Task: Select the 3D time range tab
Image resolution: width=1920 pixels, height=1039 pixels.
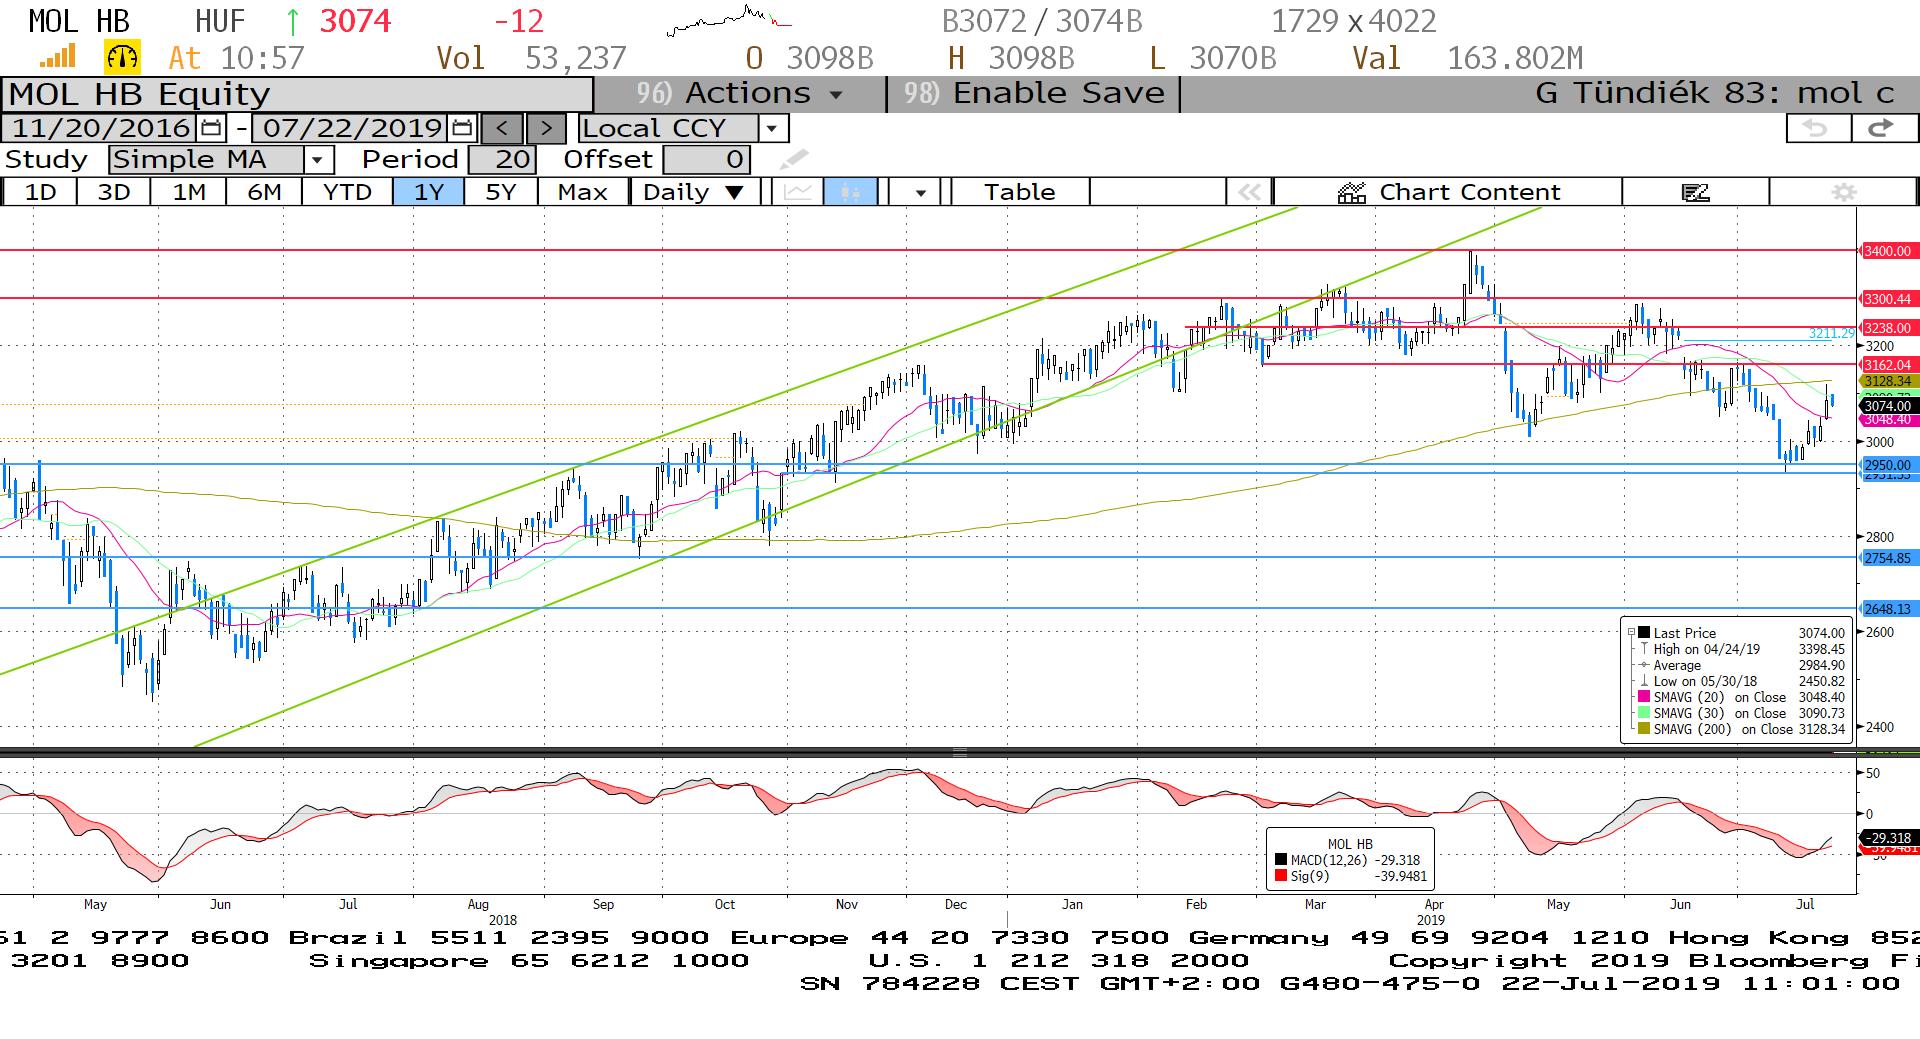Action: pyautogui.click(x=114, y=192)
